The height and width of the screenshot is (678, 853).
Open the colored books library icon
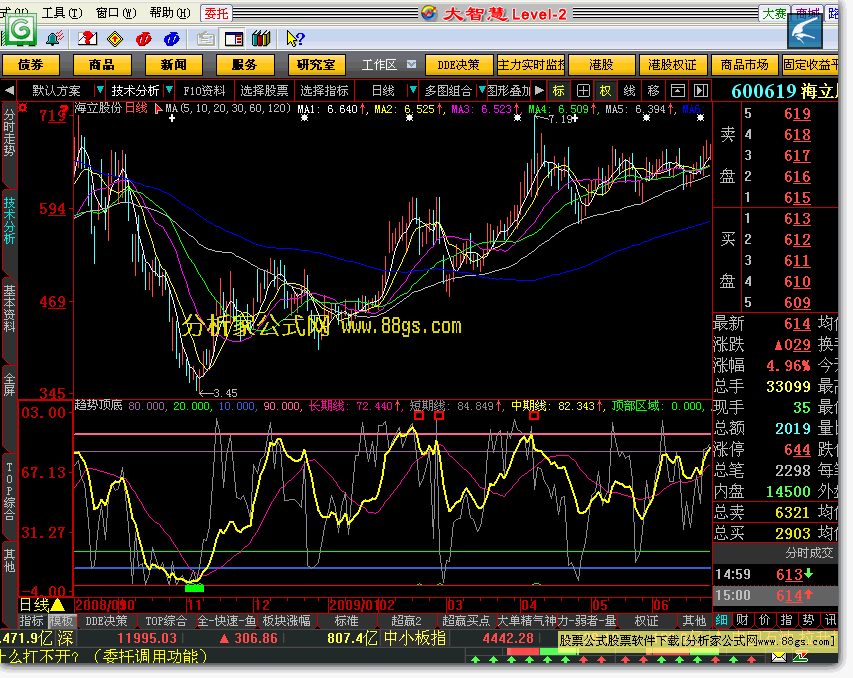click(x=262, y=39)
